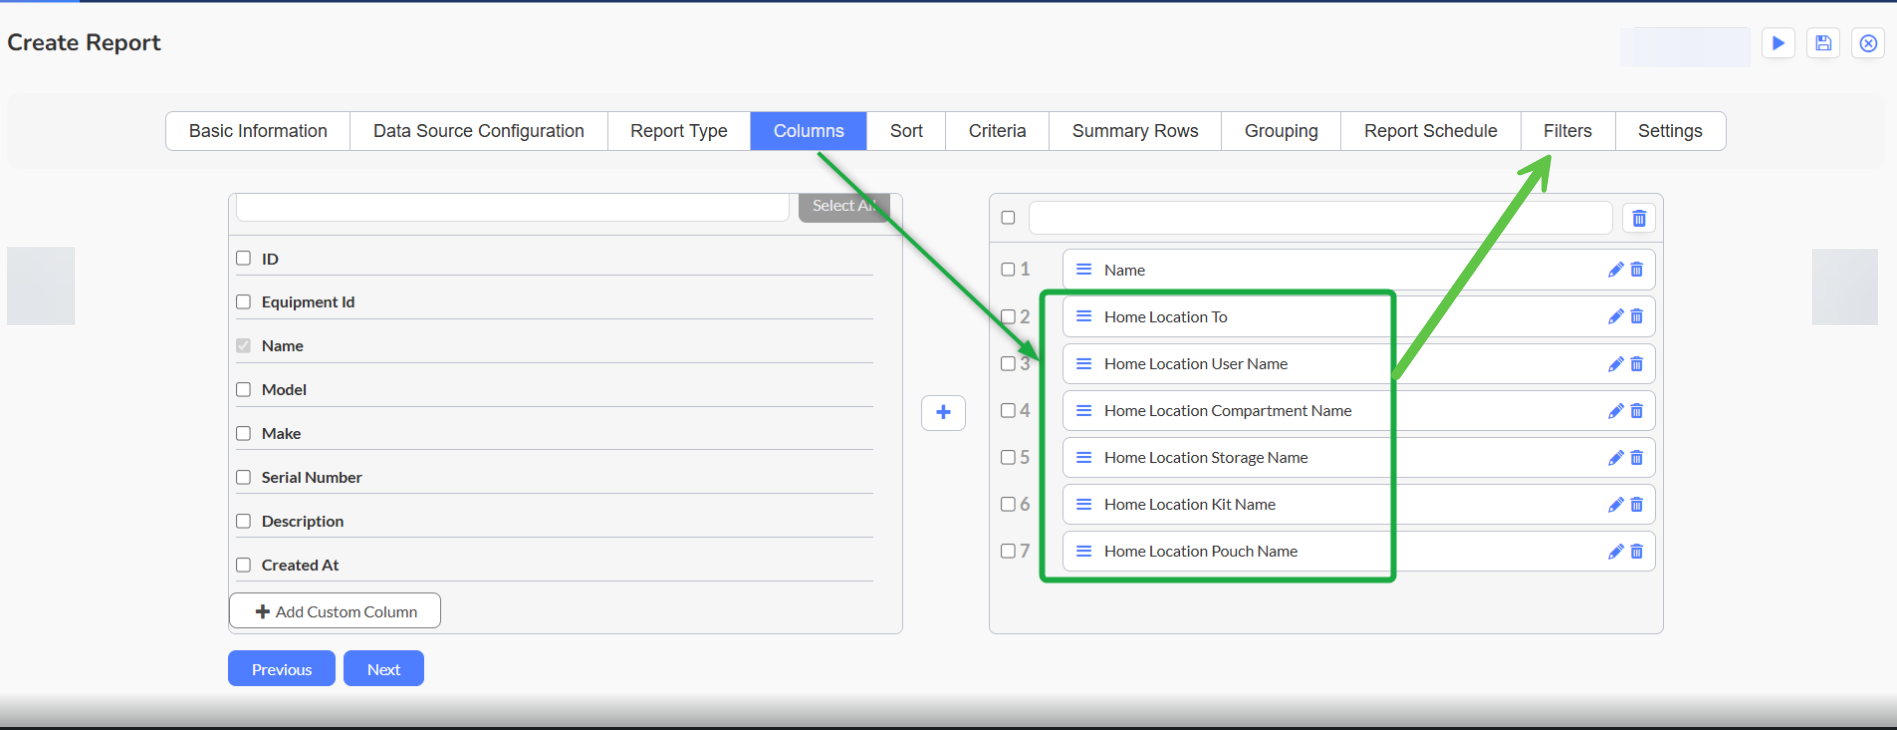Select row 4 checkbox in selected columns
Screen dimensions: 1897x730
coord(1008,411)
